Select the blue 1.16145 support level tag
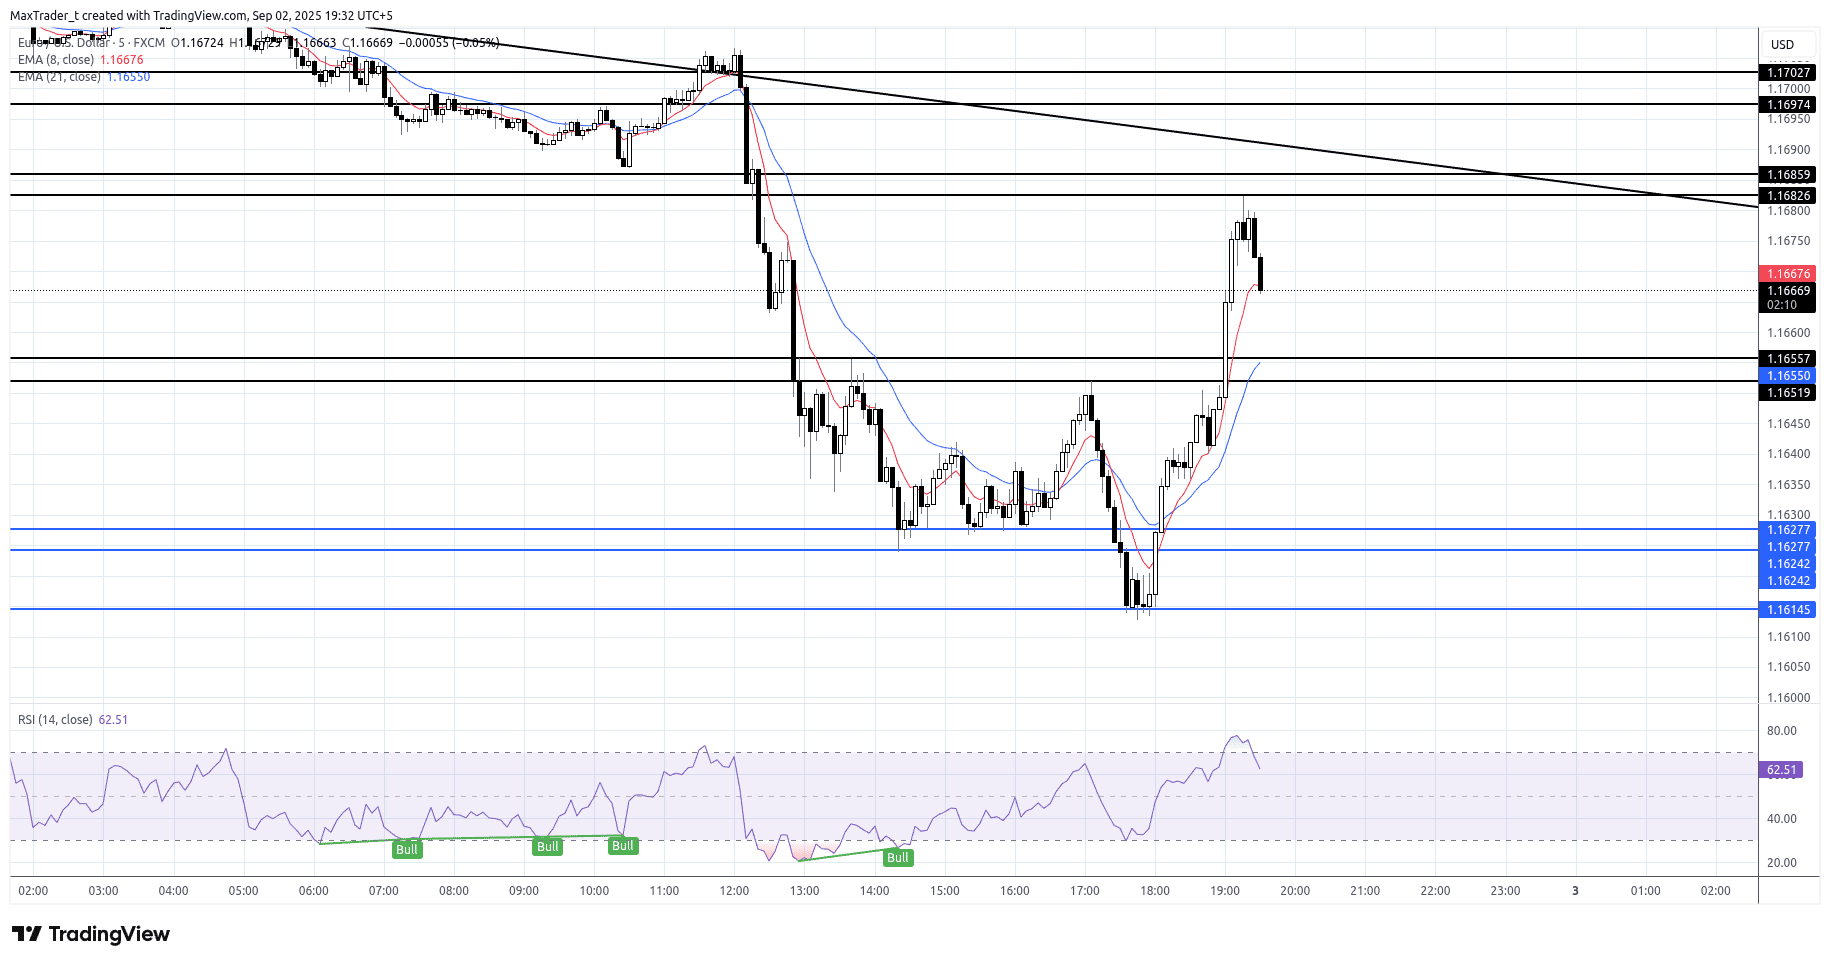This screenshot has height=964, width=1830. tap(1787, 609)
